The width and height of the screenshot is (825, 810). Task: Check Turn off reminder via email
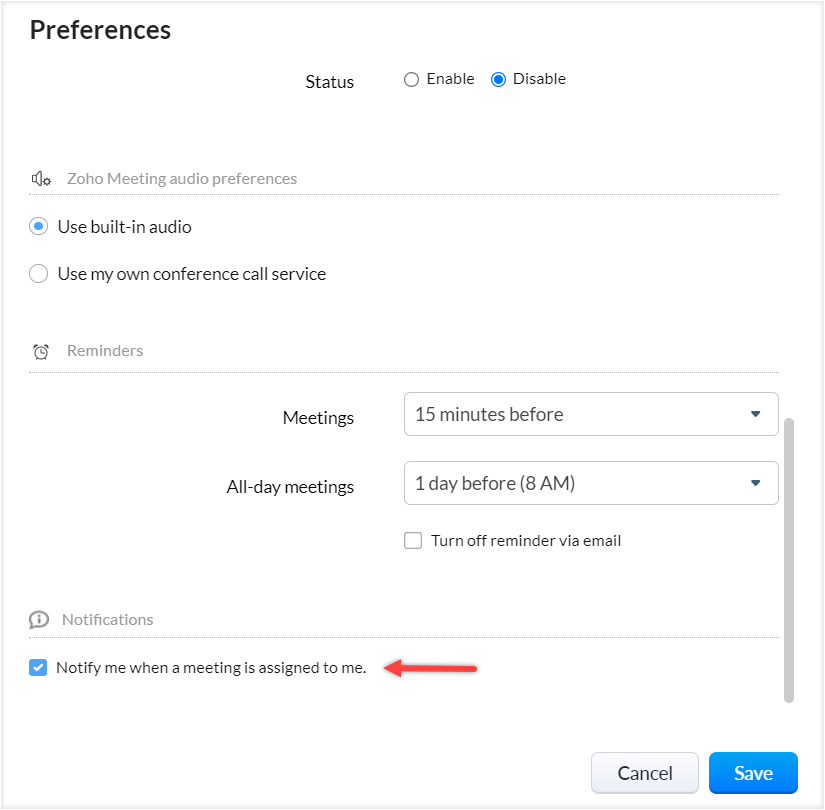coord(413,541)
